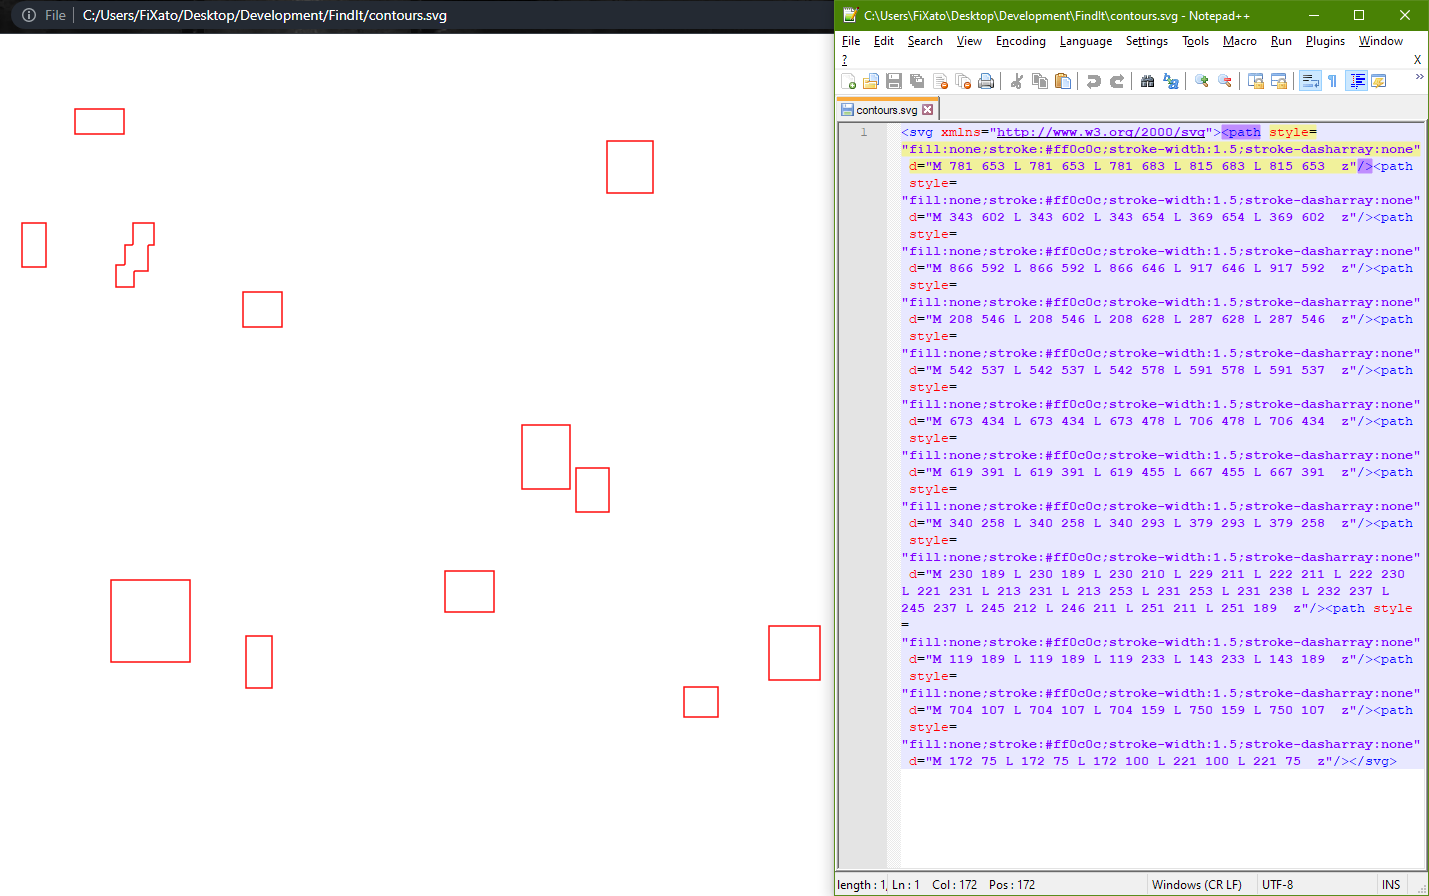The width and height of the screenshot is (1429, 896).
Task: Save the current file with the diskette icon
Action: 894,82
